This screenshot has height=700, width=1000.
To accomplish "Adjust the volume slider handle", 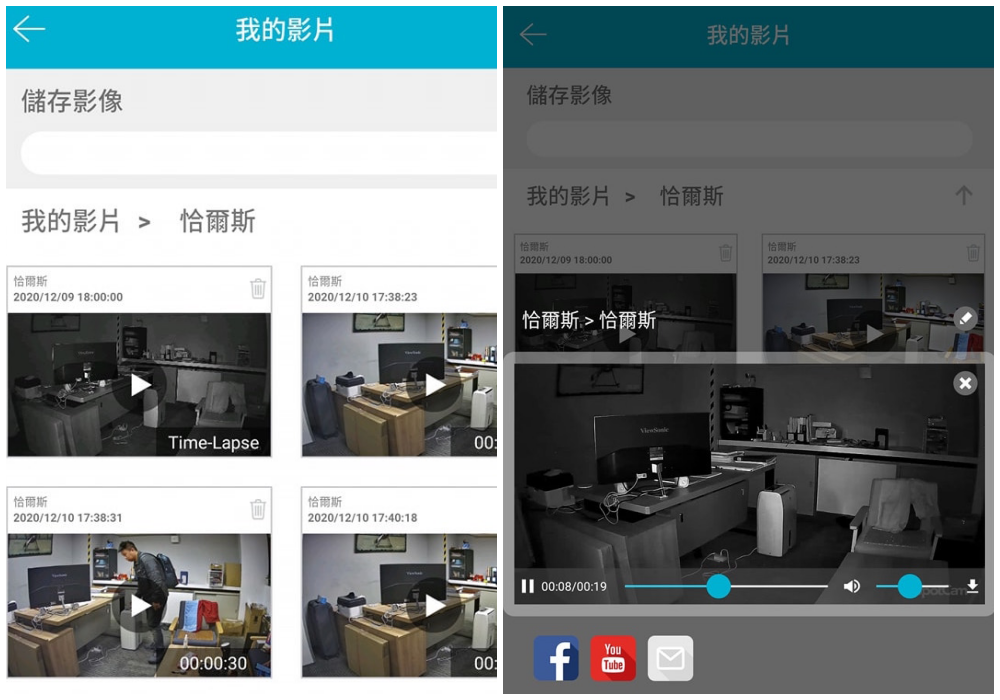I will (909, 586).
